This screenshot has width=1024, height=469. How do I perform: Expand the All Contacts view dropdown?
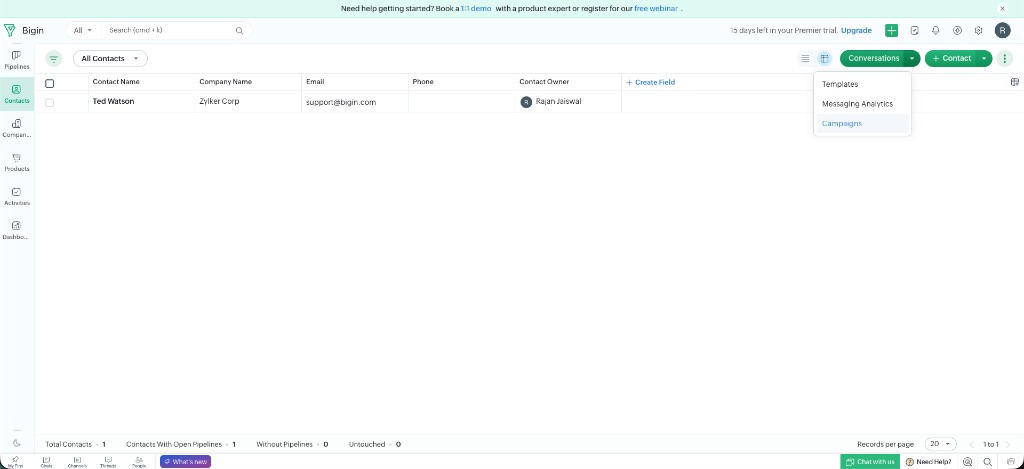[x=110, y=59]
